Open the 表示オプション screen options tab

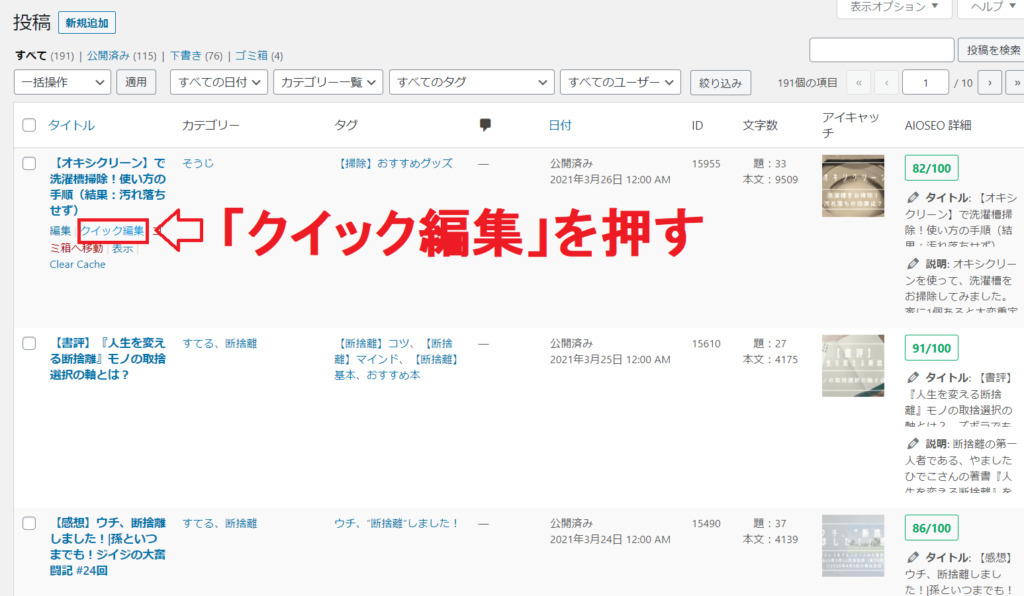(894, 7)
